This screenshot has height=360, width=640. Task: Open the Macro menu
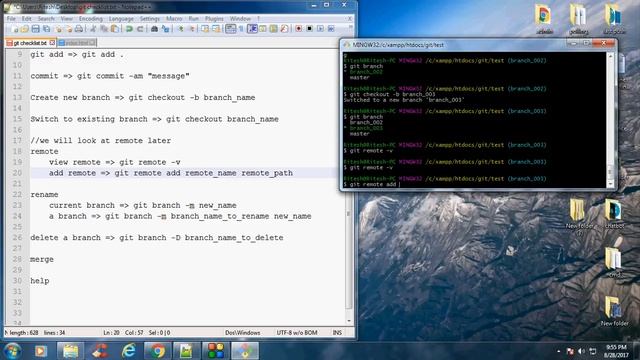(174, 19)
